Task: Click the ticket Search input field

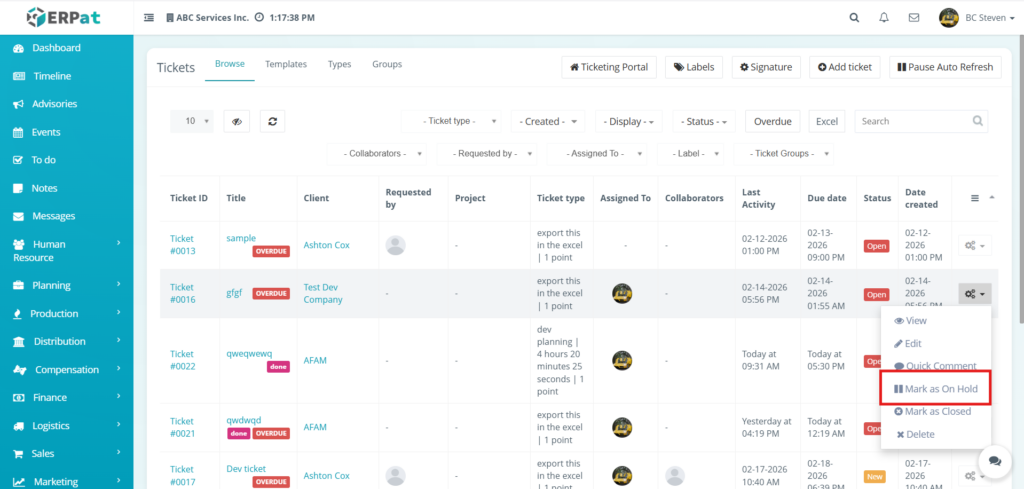Action: click(x=921, y=121)
